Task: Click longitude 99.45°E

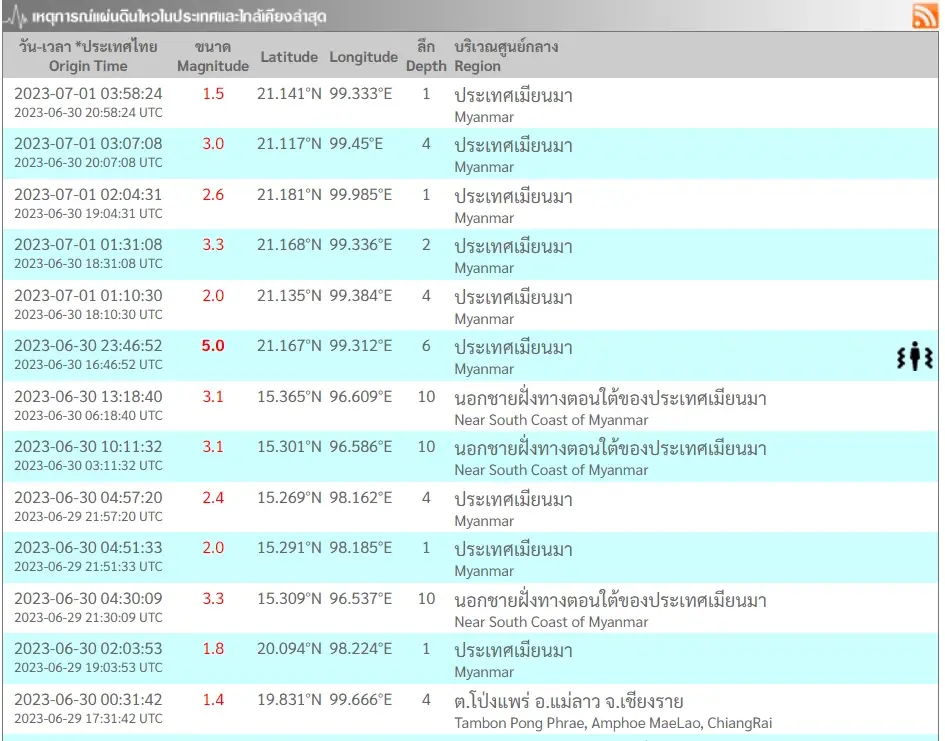Action: 356,143
